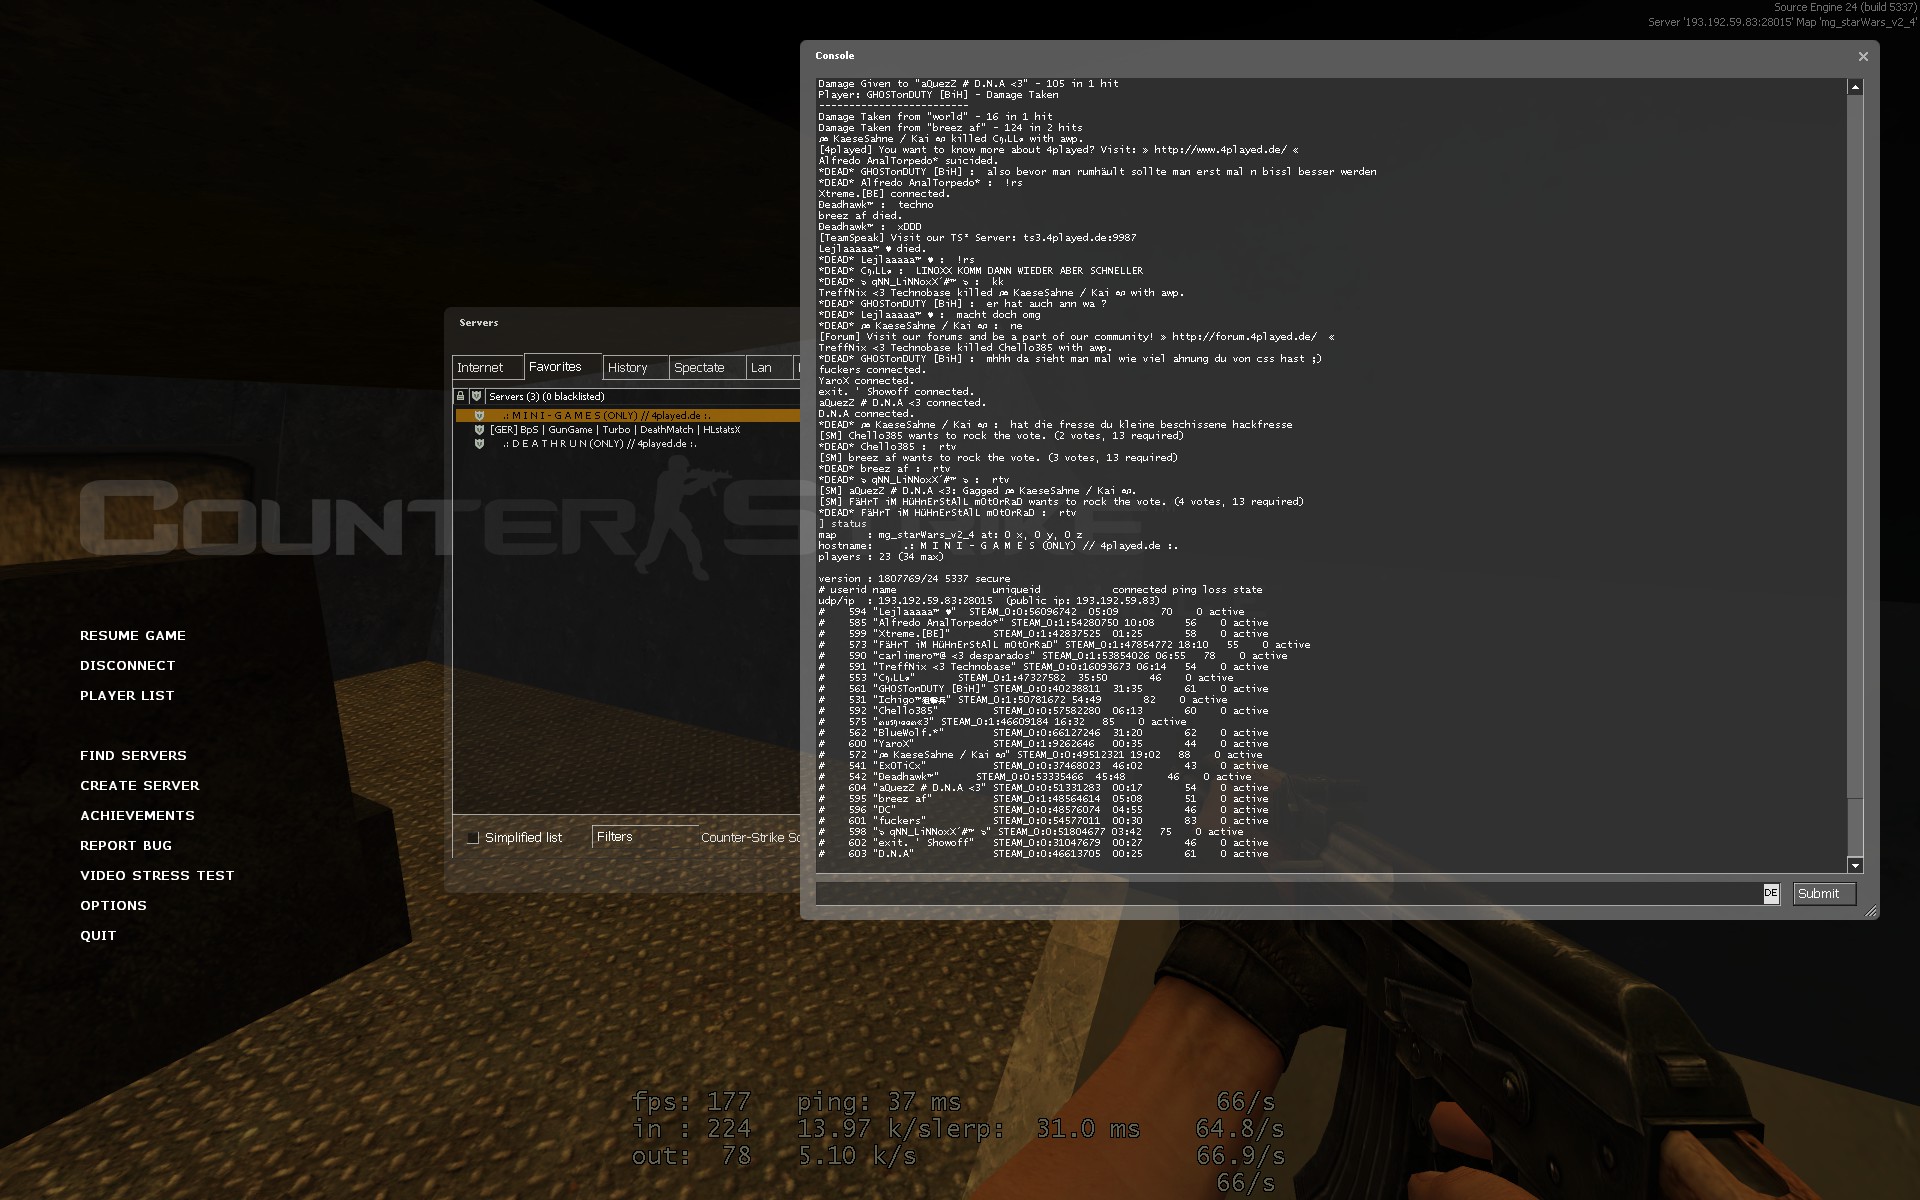The height and width of the screenshot is (1200, 1920).
Task: Open Options from main menu
Action: click(x=113, y=906)
